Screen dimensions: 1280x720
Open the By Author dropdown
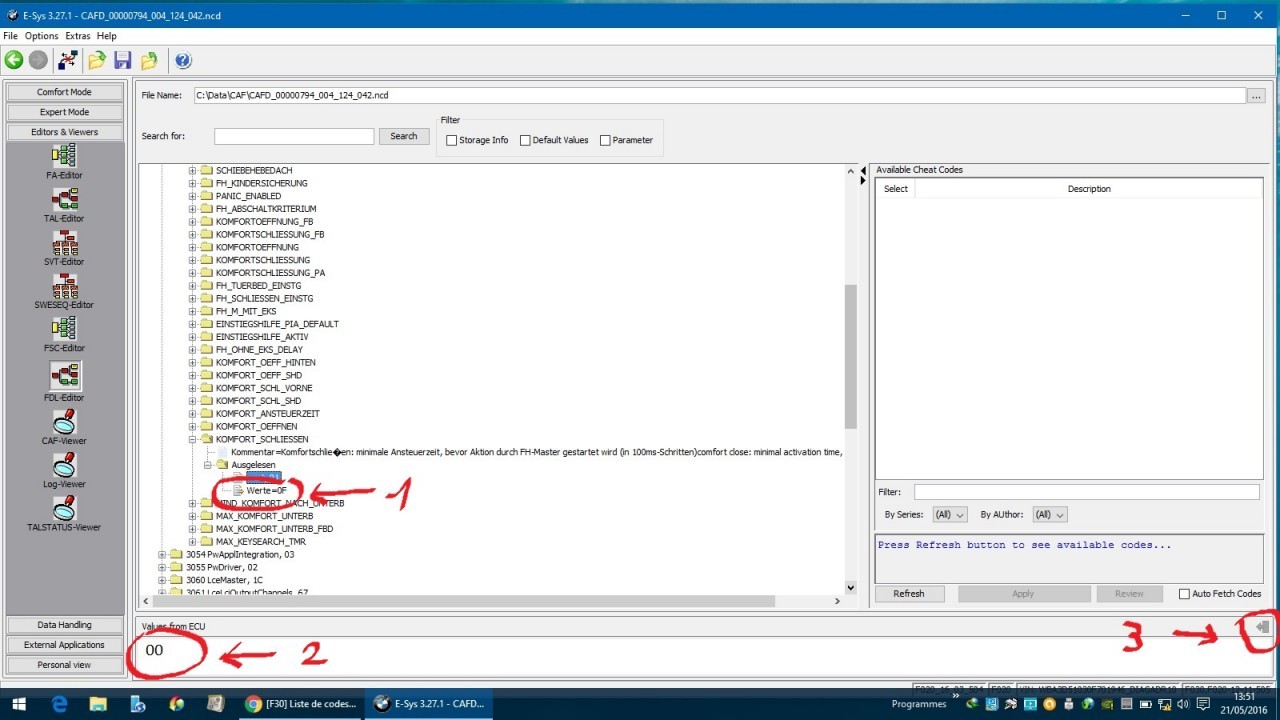pos(1048,514)
